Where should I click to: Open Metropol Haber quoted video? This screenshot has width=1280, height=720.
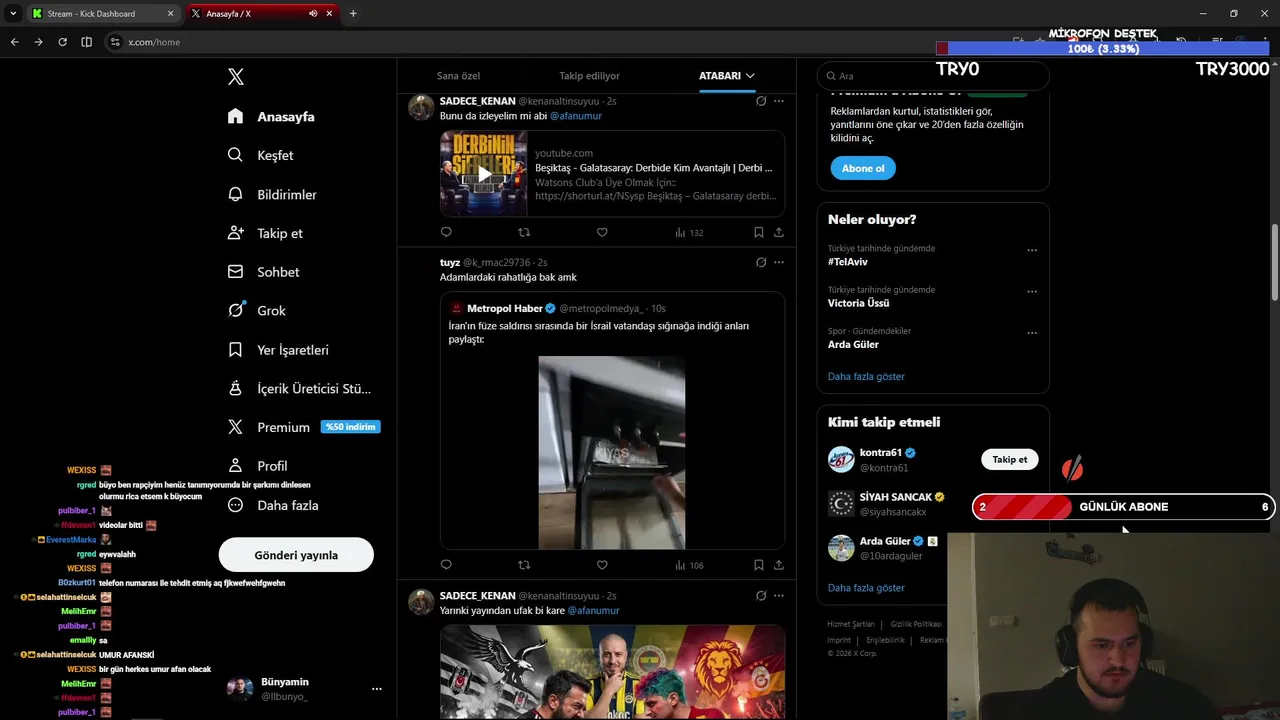point(612,452)
